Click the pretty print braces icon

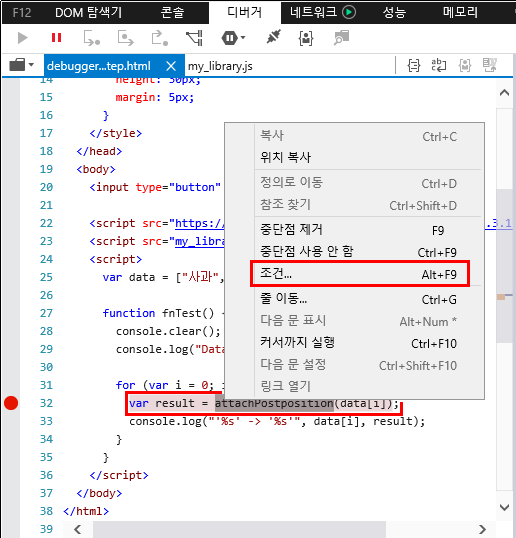414,65
